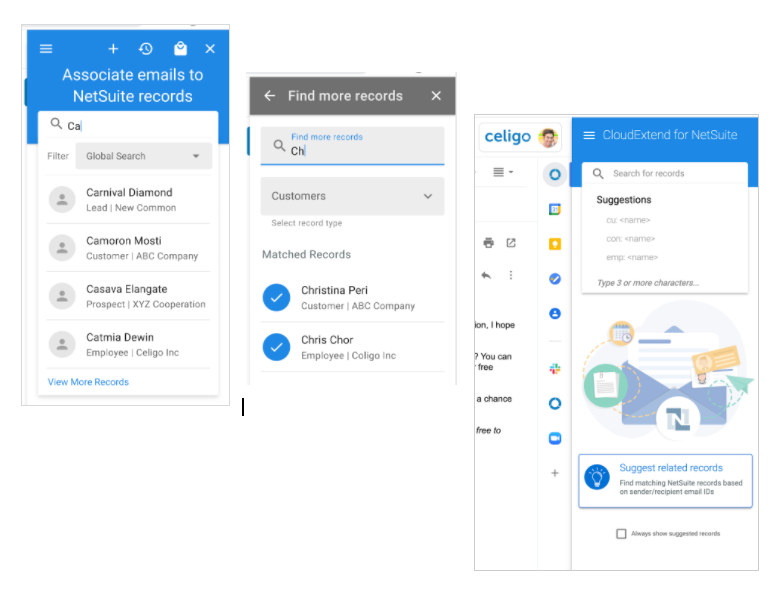Choose the 'emp: <name>' suggestion

click(x=632, y=258)
